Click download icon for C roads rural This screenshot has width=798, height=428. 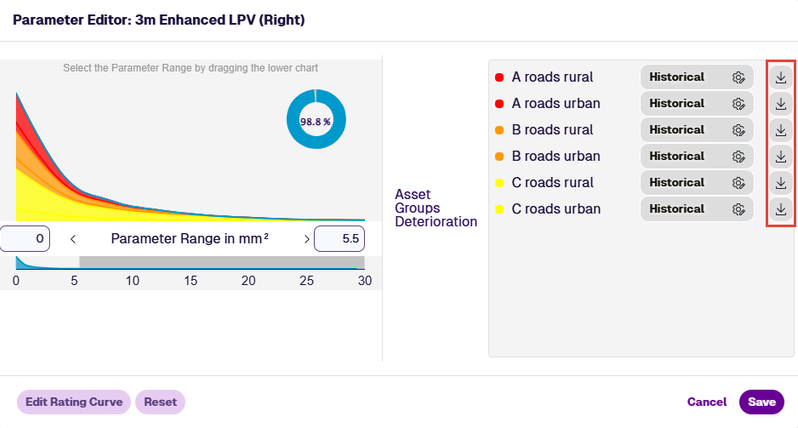(781, 183)
